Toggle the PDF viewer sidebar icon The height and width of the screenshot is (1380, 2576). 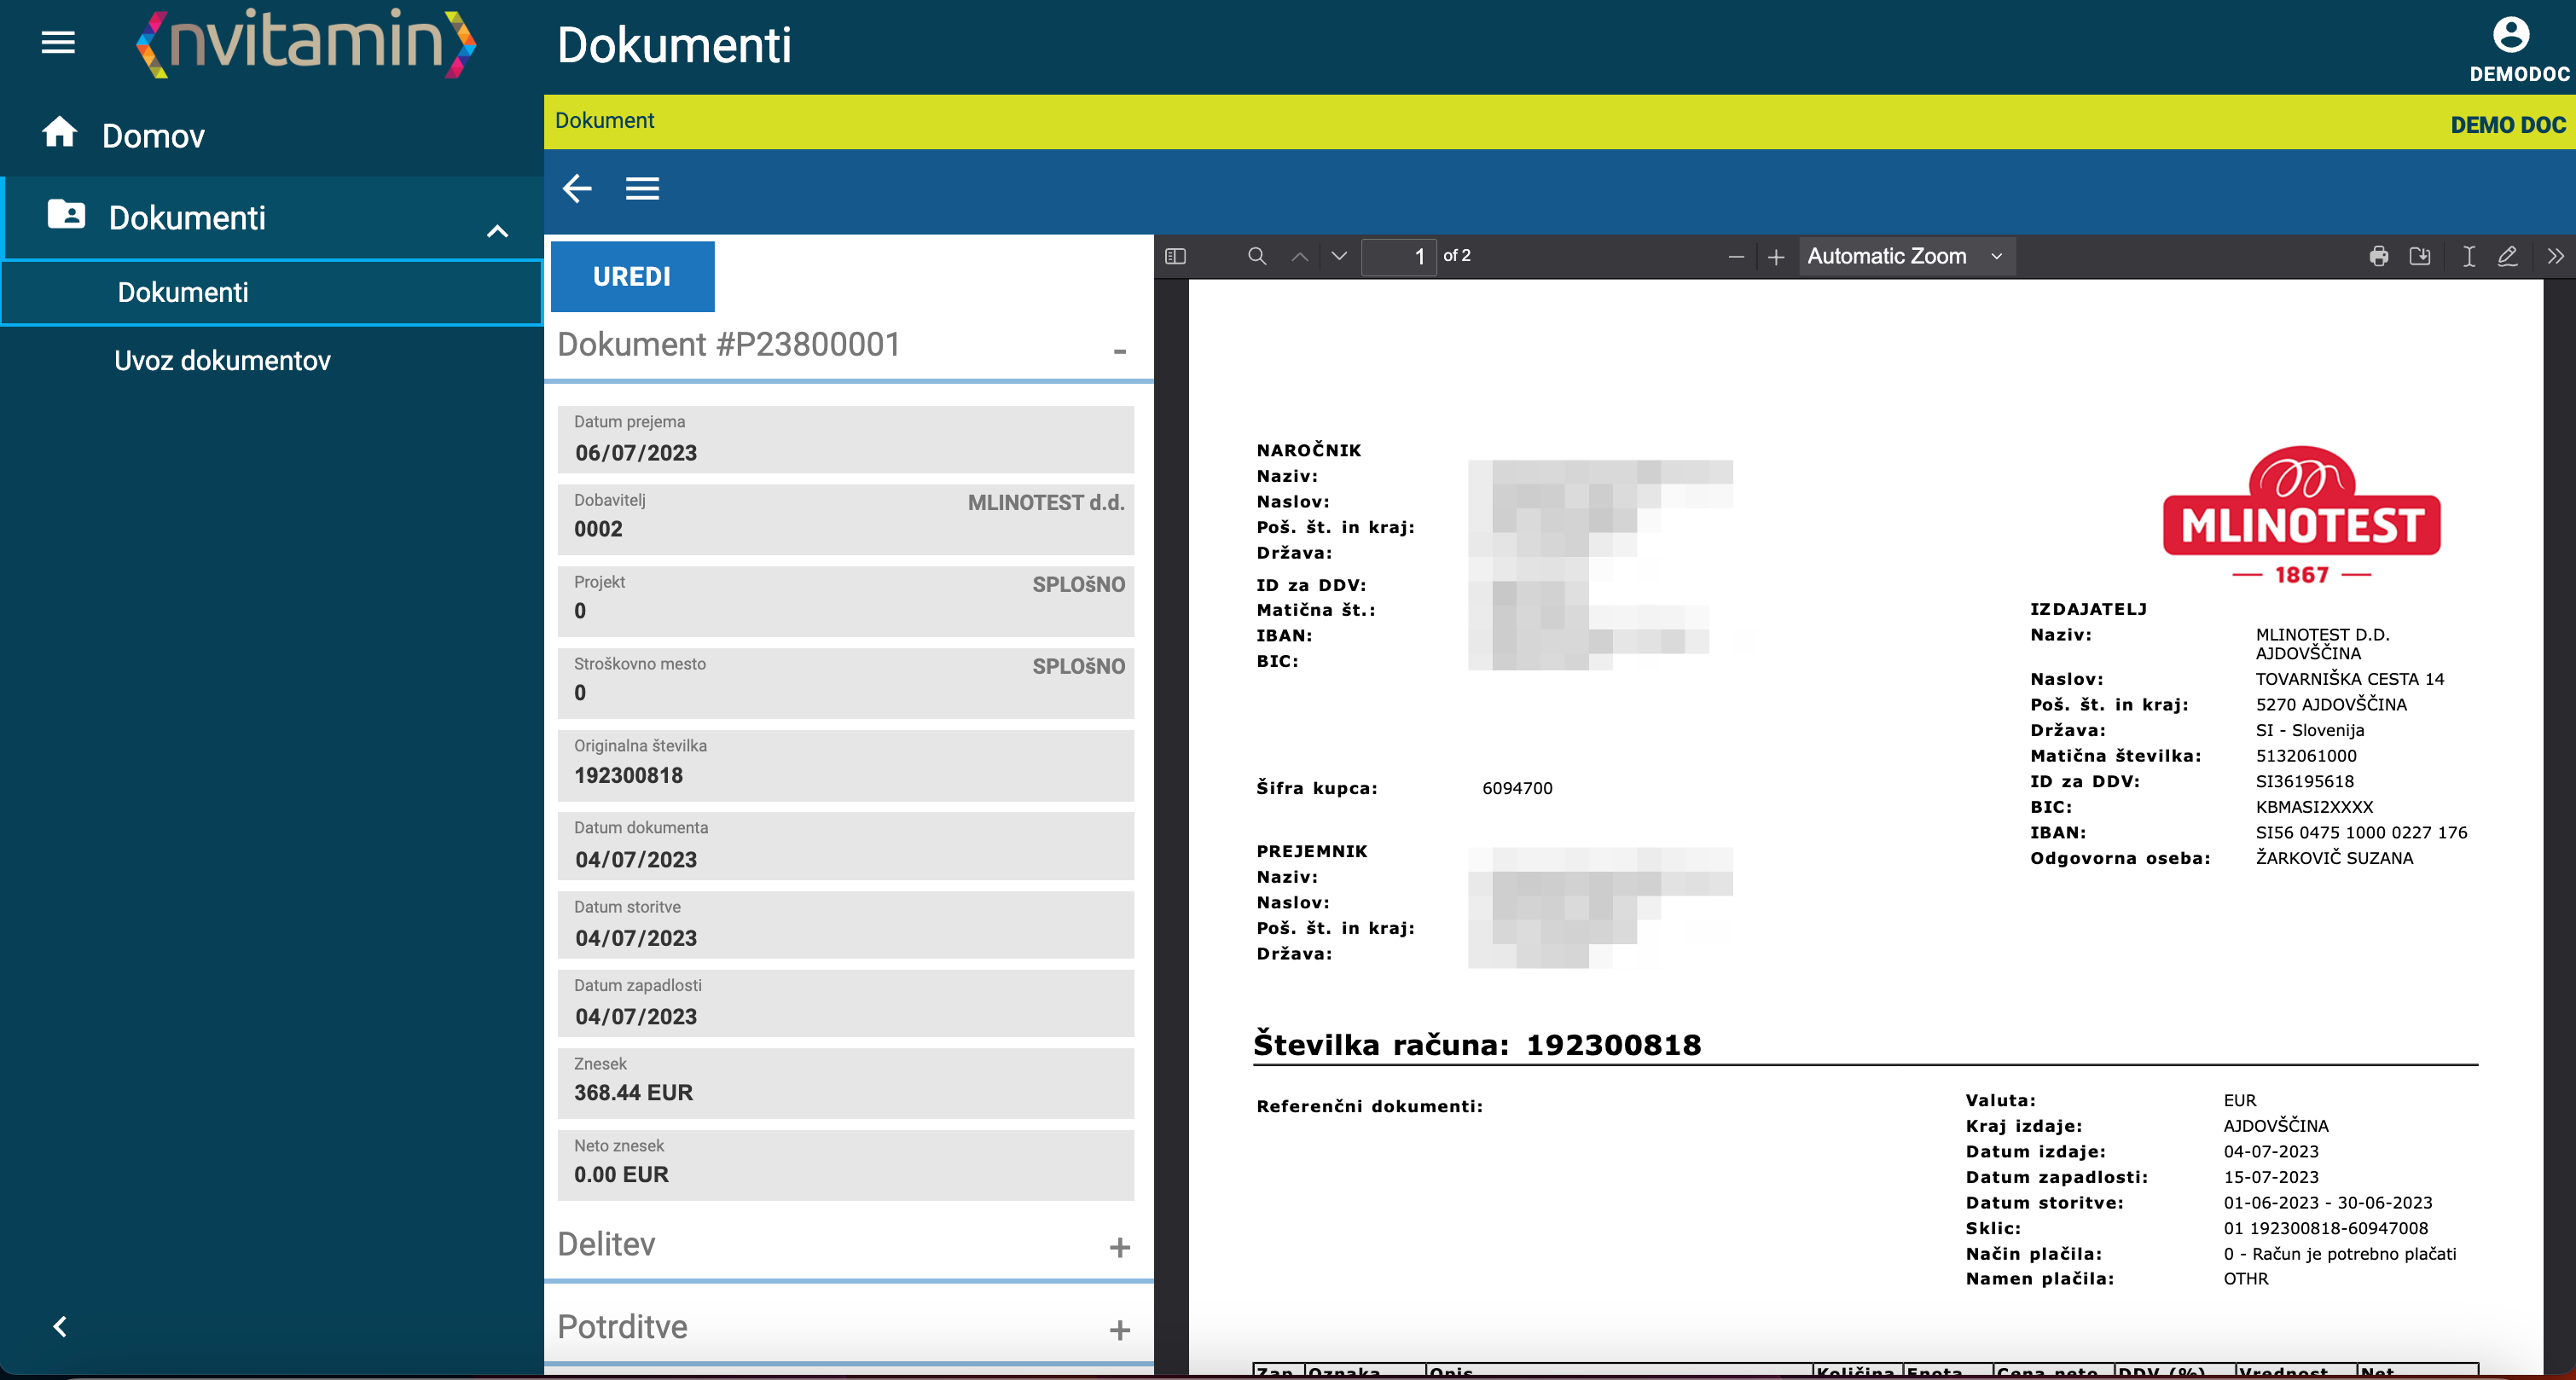pyautogui.click(x=1175, y=256)
